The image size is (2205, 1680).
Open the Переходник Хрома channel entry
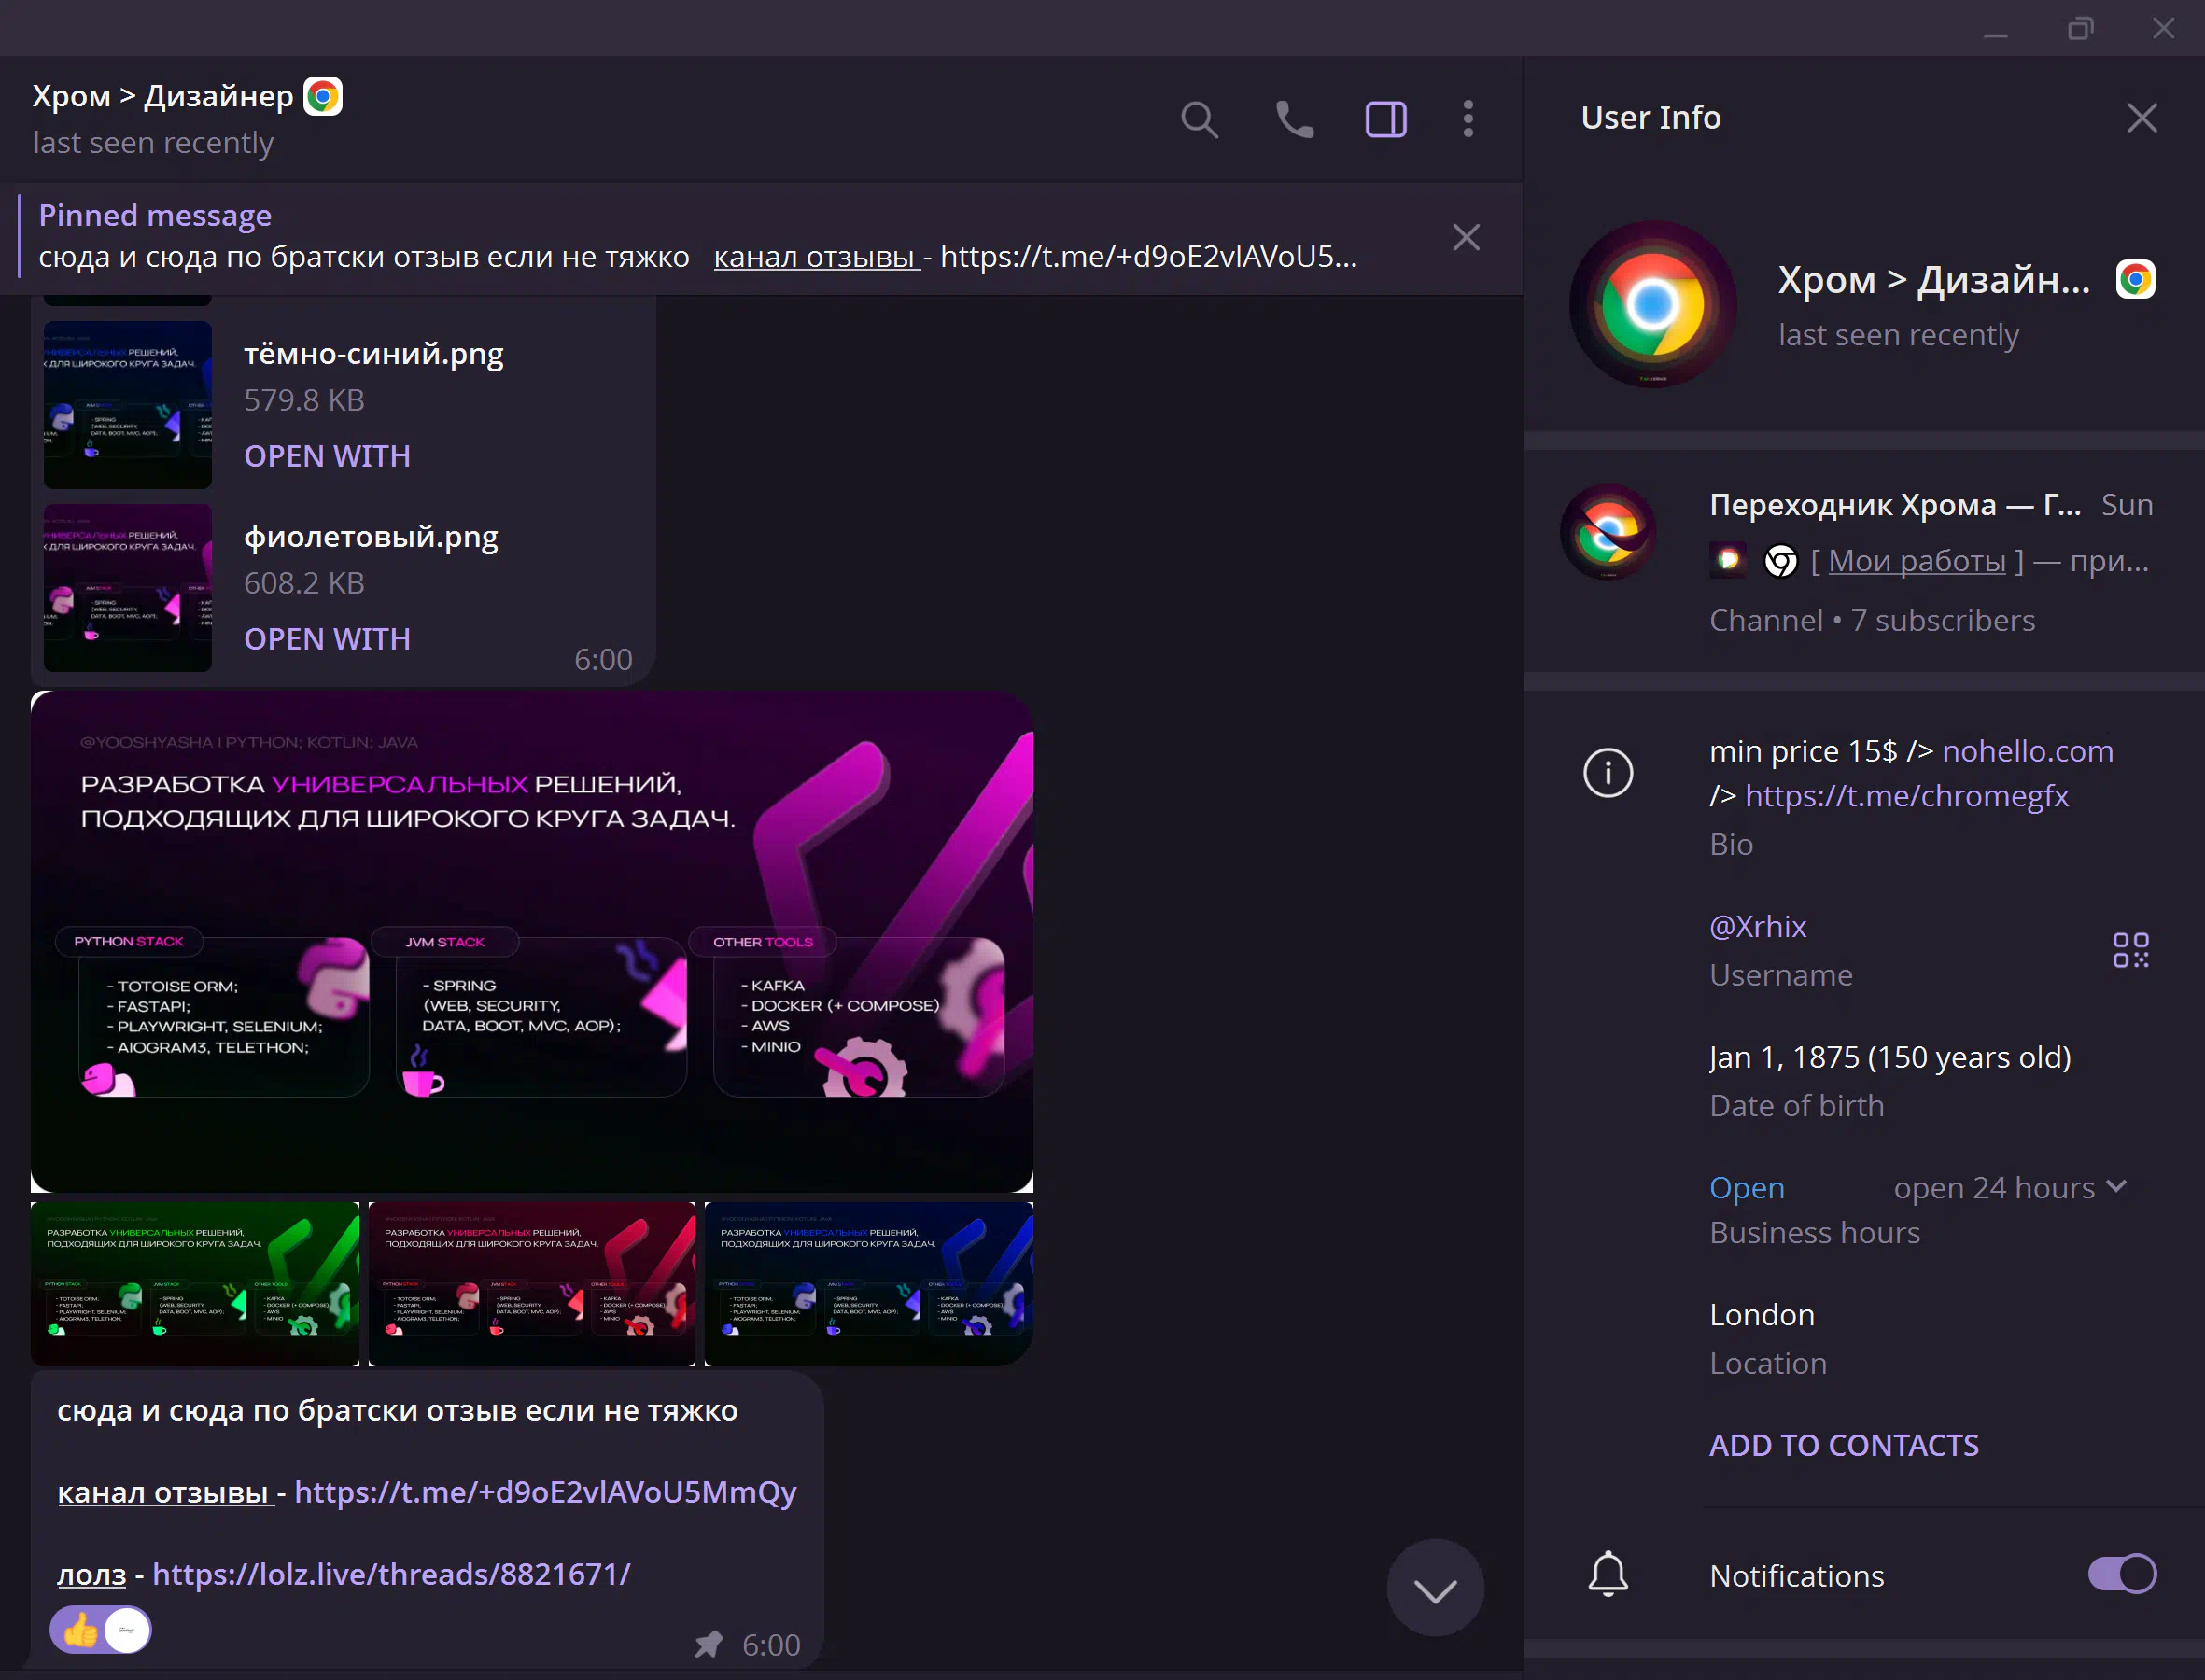[1864, 561]
